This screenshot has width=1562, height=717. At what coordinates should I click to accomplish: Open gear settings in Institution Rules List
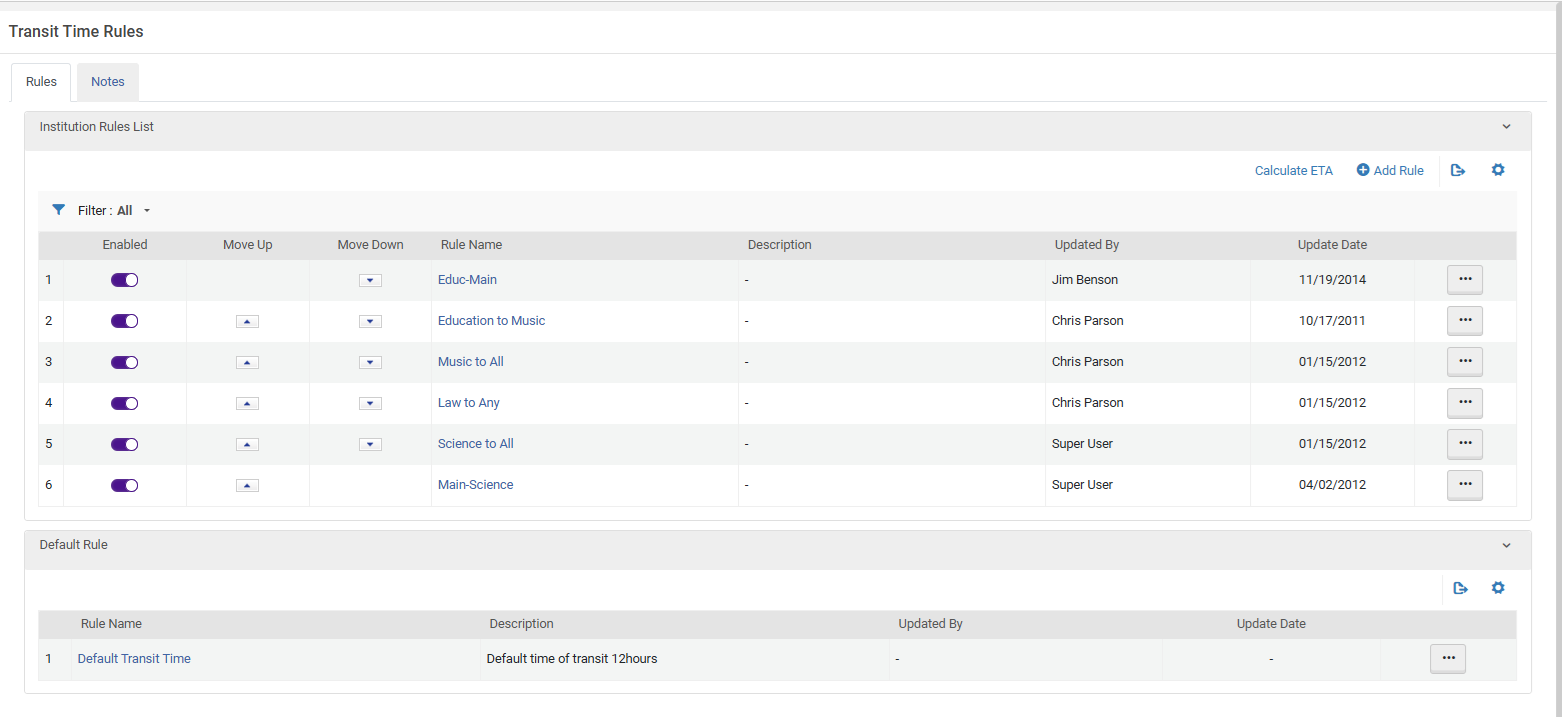[x=1497, y=171]
